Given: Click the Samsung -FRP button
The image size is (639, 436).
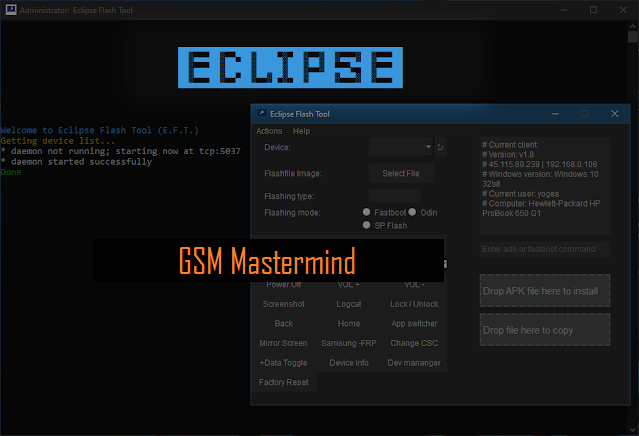Looking at the screenshot, I should 349,343.
